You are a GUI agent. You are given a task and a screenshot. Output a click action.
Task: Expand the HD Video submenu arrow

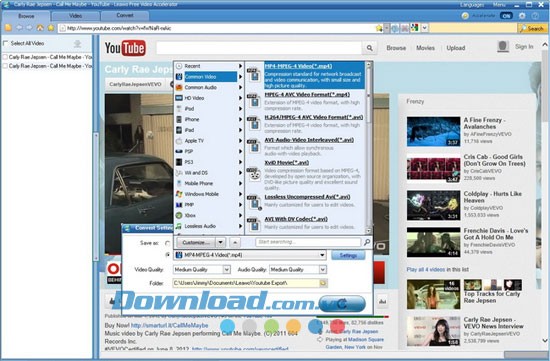241,98
